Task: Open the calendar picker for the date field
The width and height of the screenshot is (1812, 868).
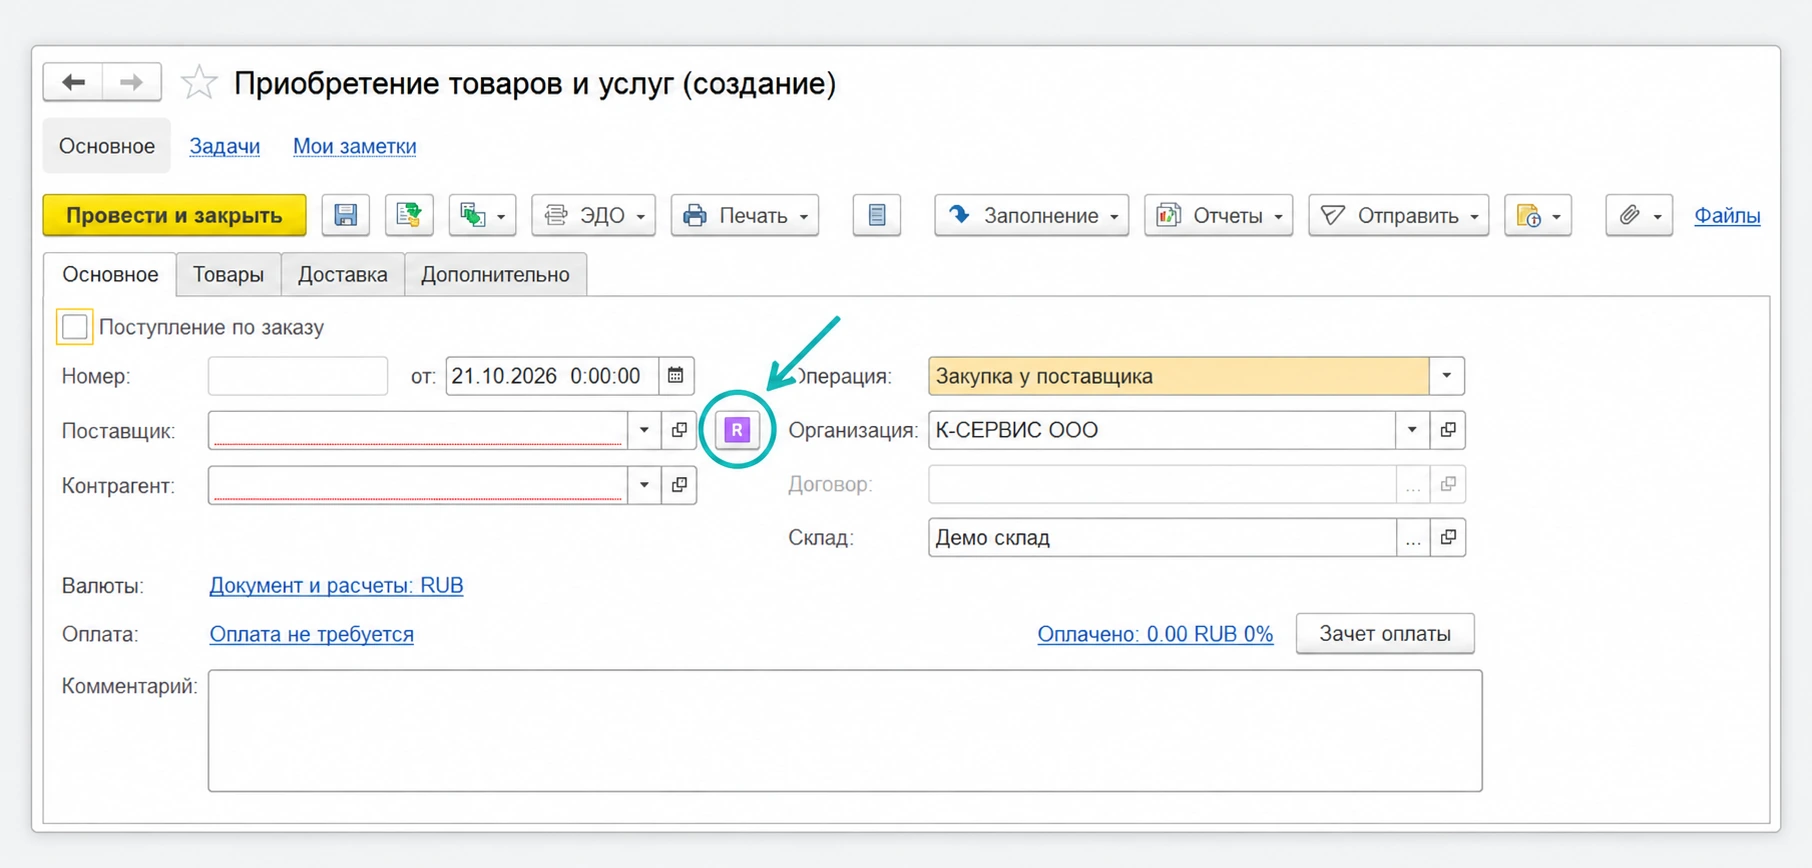Action: [x=676, y=376]
